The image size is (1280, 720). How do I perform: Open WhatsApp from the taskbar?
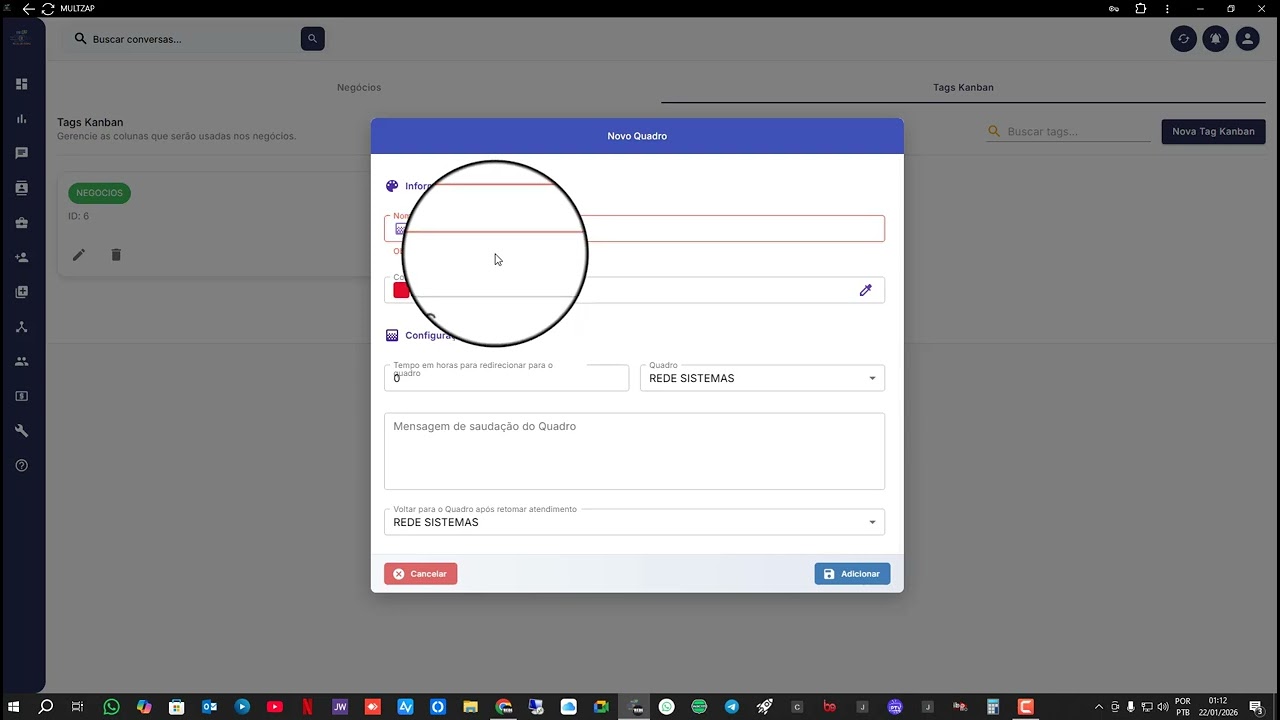click(111, 707)
